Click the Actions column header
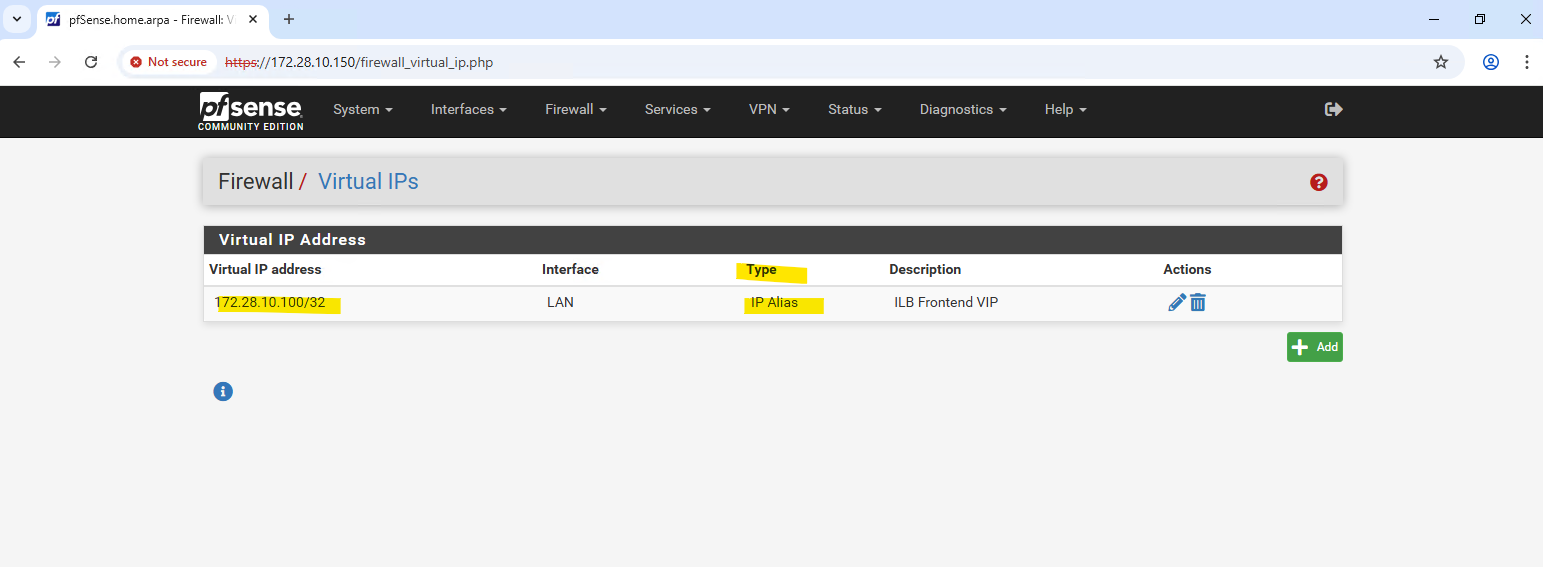The width and height of the screenshot is (1543, 567). coord(1187,269)
